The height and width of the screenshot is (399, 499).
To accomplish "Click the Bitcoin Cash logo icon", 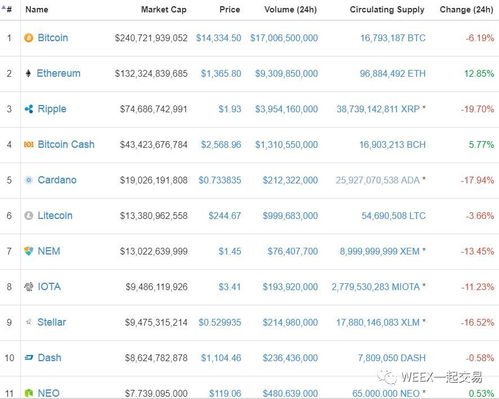I will click(29, 144).
